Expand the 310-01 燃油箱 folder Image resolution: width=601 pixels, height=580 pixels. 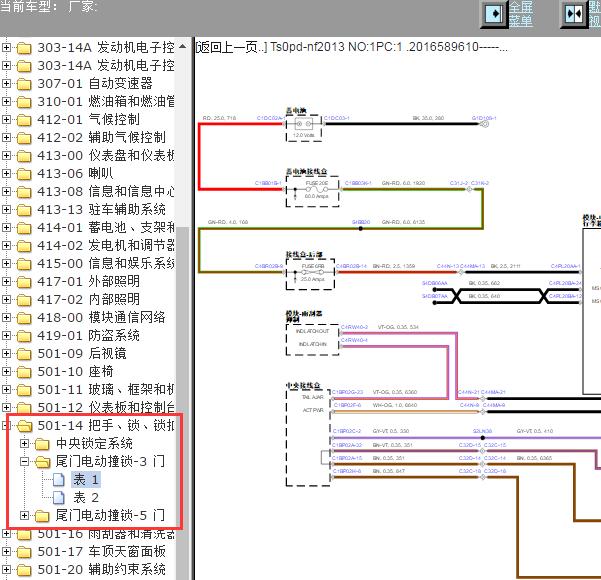(x=6, y=101)
